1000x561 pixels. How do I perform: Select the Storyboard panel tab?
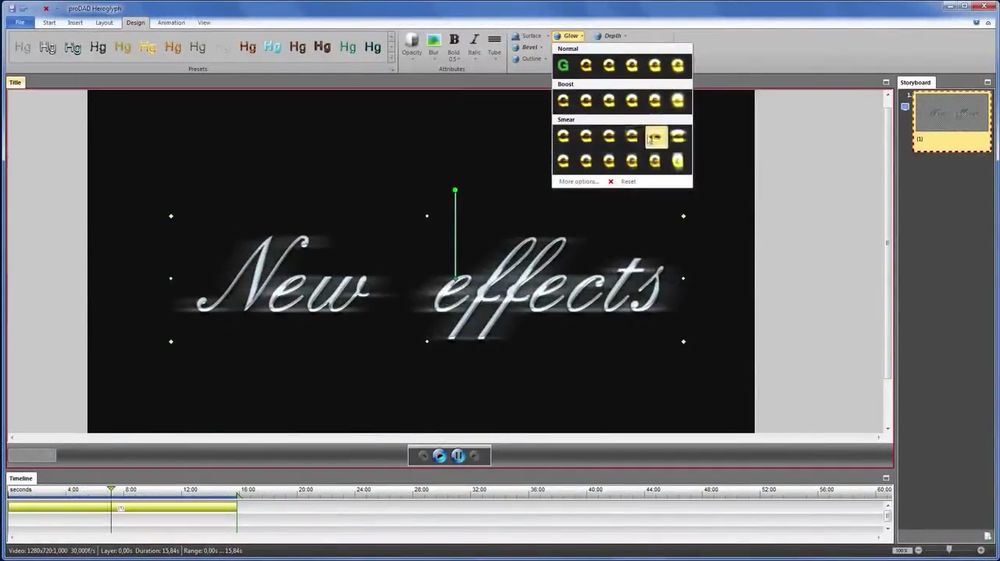point(916,82)
